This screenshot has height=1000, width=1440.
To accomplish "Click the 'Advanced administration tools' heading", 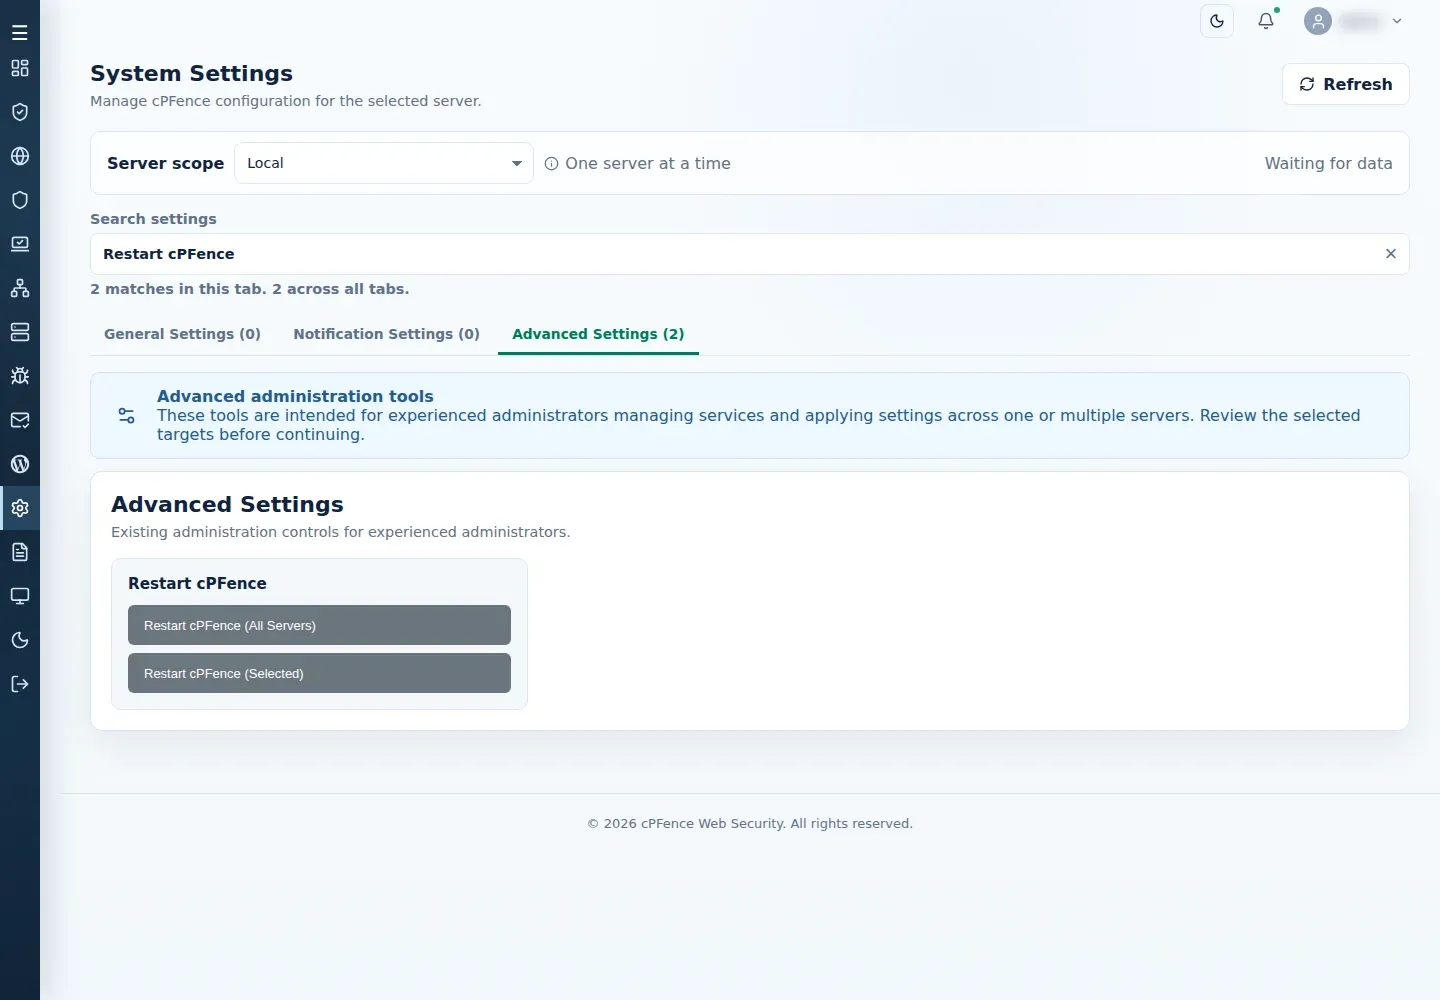I will 295,396.
